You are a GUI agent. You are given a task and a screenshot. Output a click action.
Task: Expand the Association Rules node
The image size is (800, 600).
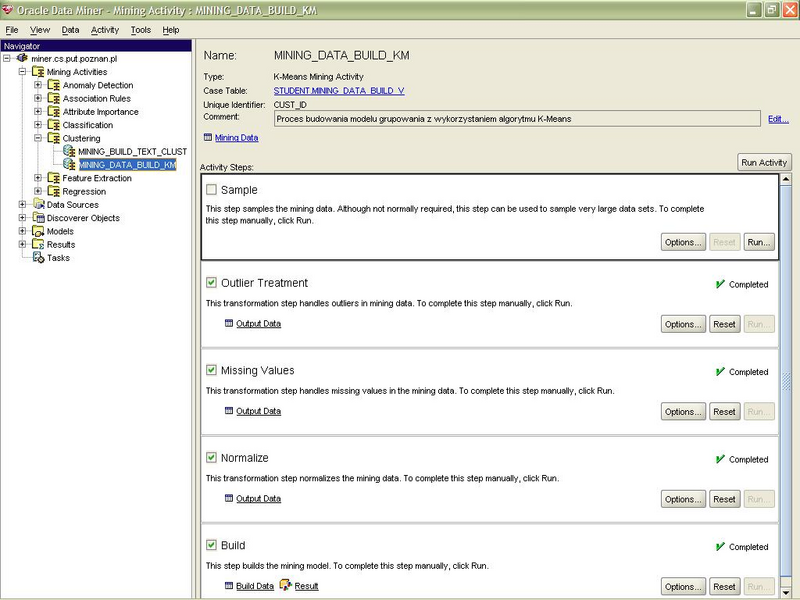[x=38, y=98]
